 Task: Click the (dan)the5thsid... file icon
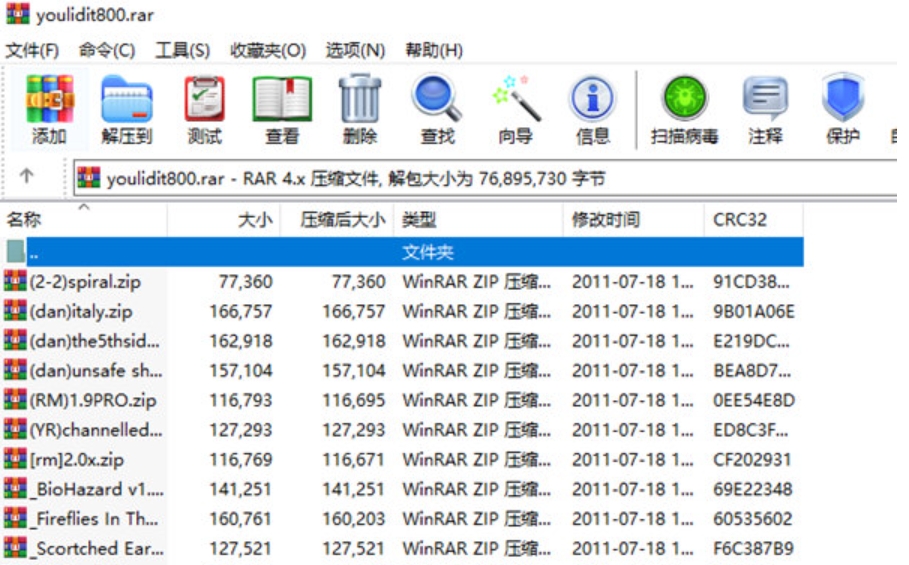pos(15,341)
